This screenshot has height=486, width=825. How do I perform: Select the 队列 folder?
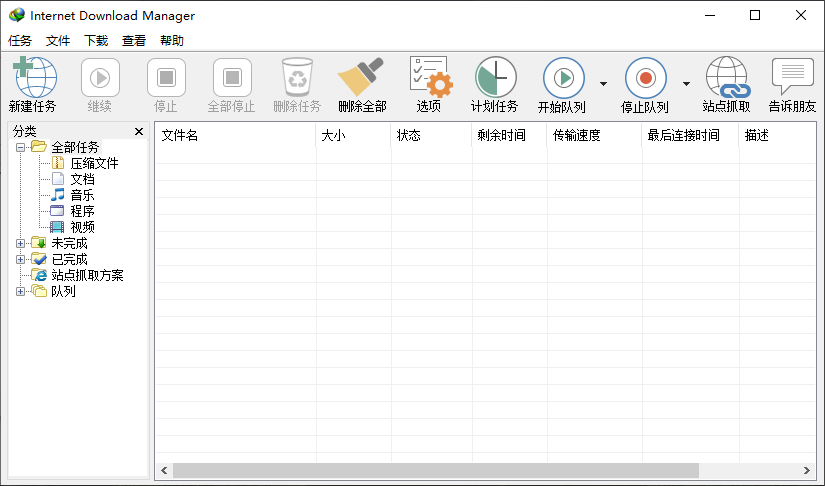tap(63, 291)
